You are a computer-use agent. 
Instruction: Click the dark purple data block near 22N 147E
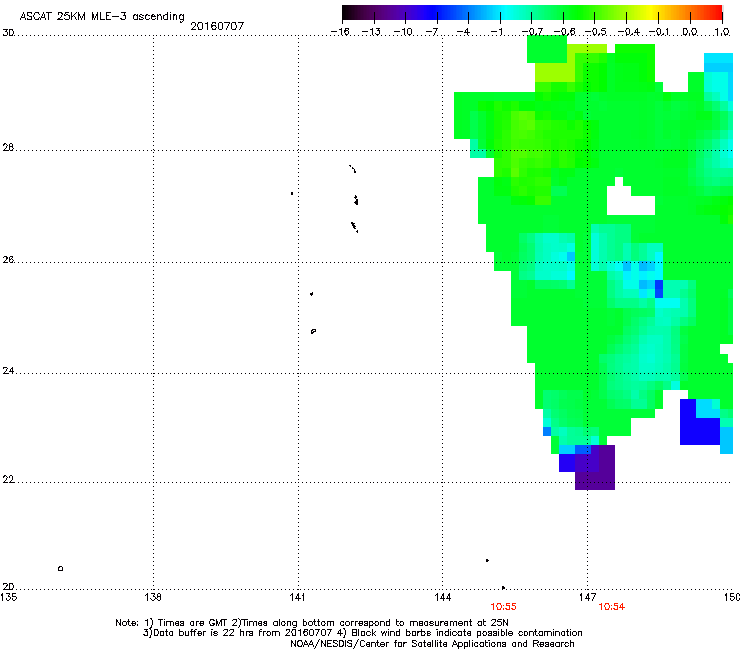(595, 467)
